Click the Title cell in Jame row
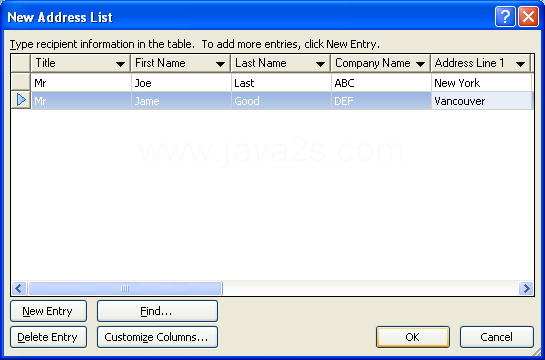The image size is (545, 360). [x=81, y=101]
